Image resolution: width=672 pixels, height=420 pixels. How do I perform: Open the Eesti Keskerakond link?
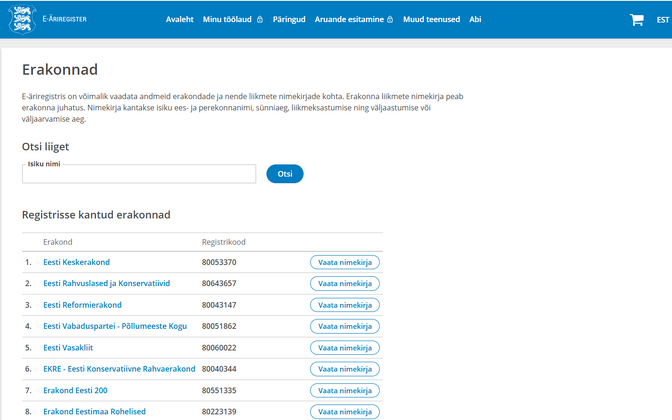coord(76,262)
